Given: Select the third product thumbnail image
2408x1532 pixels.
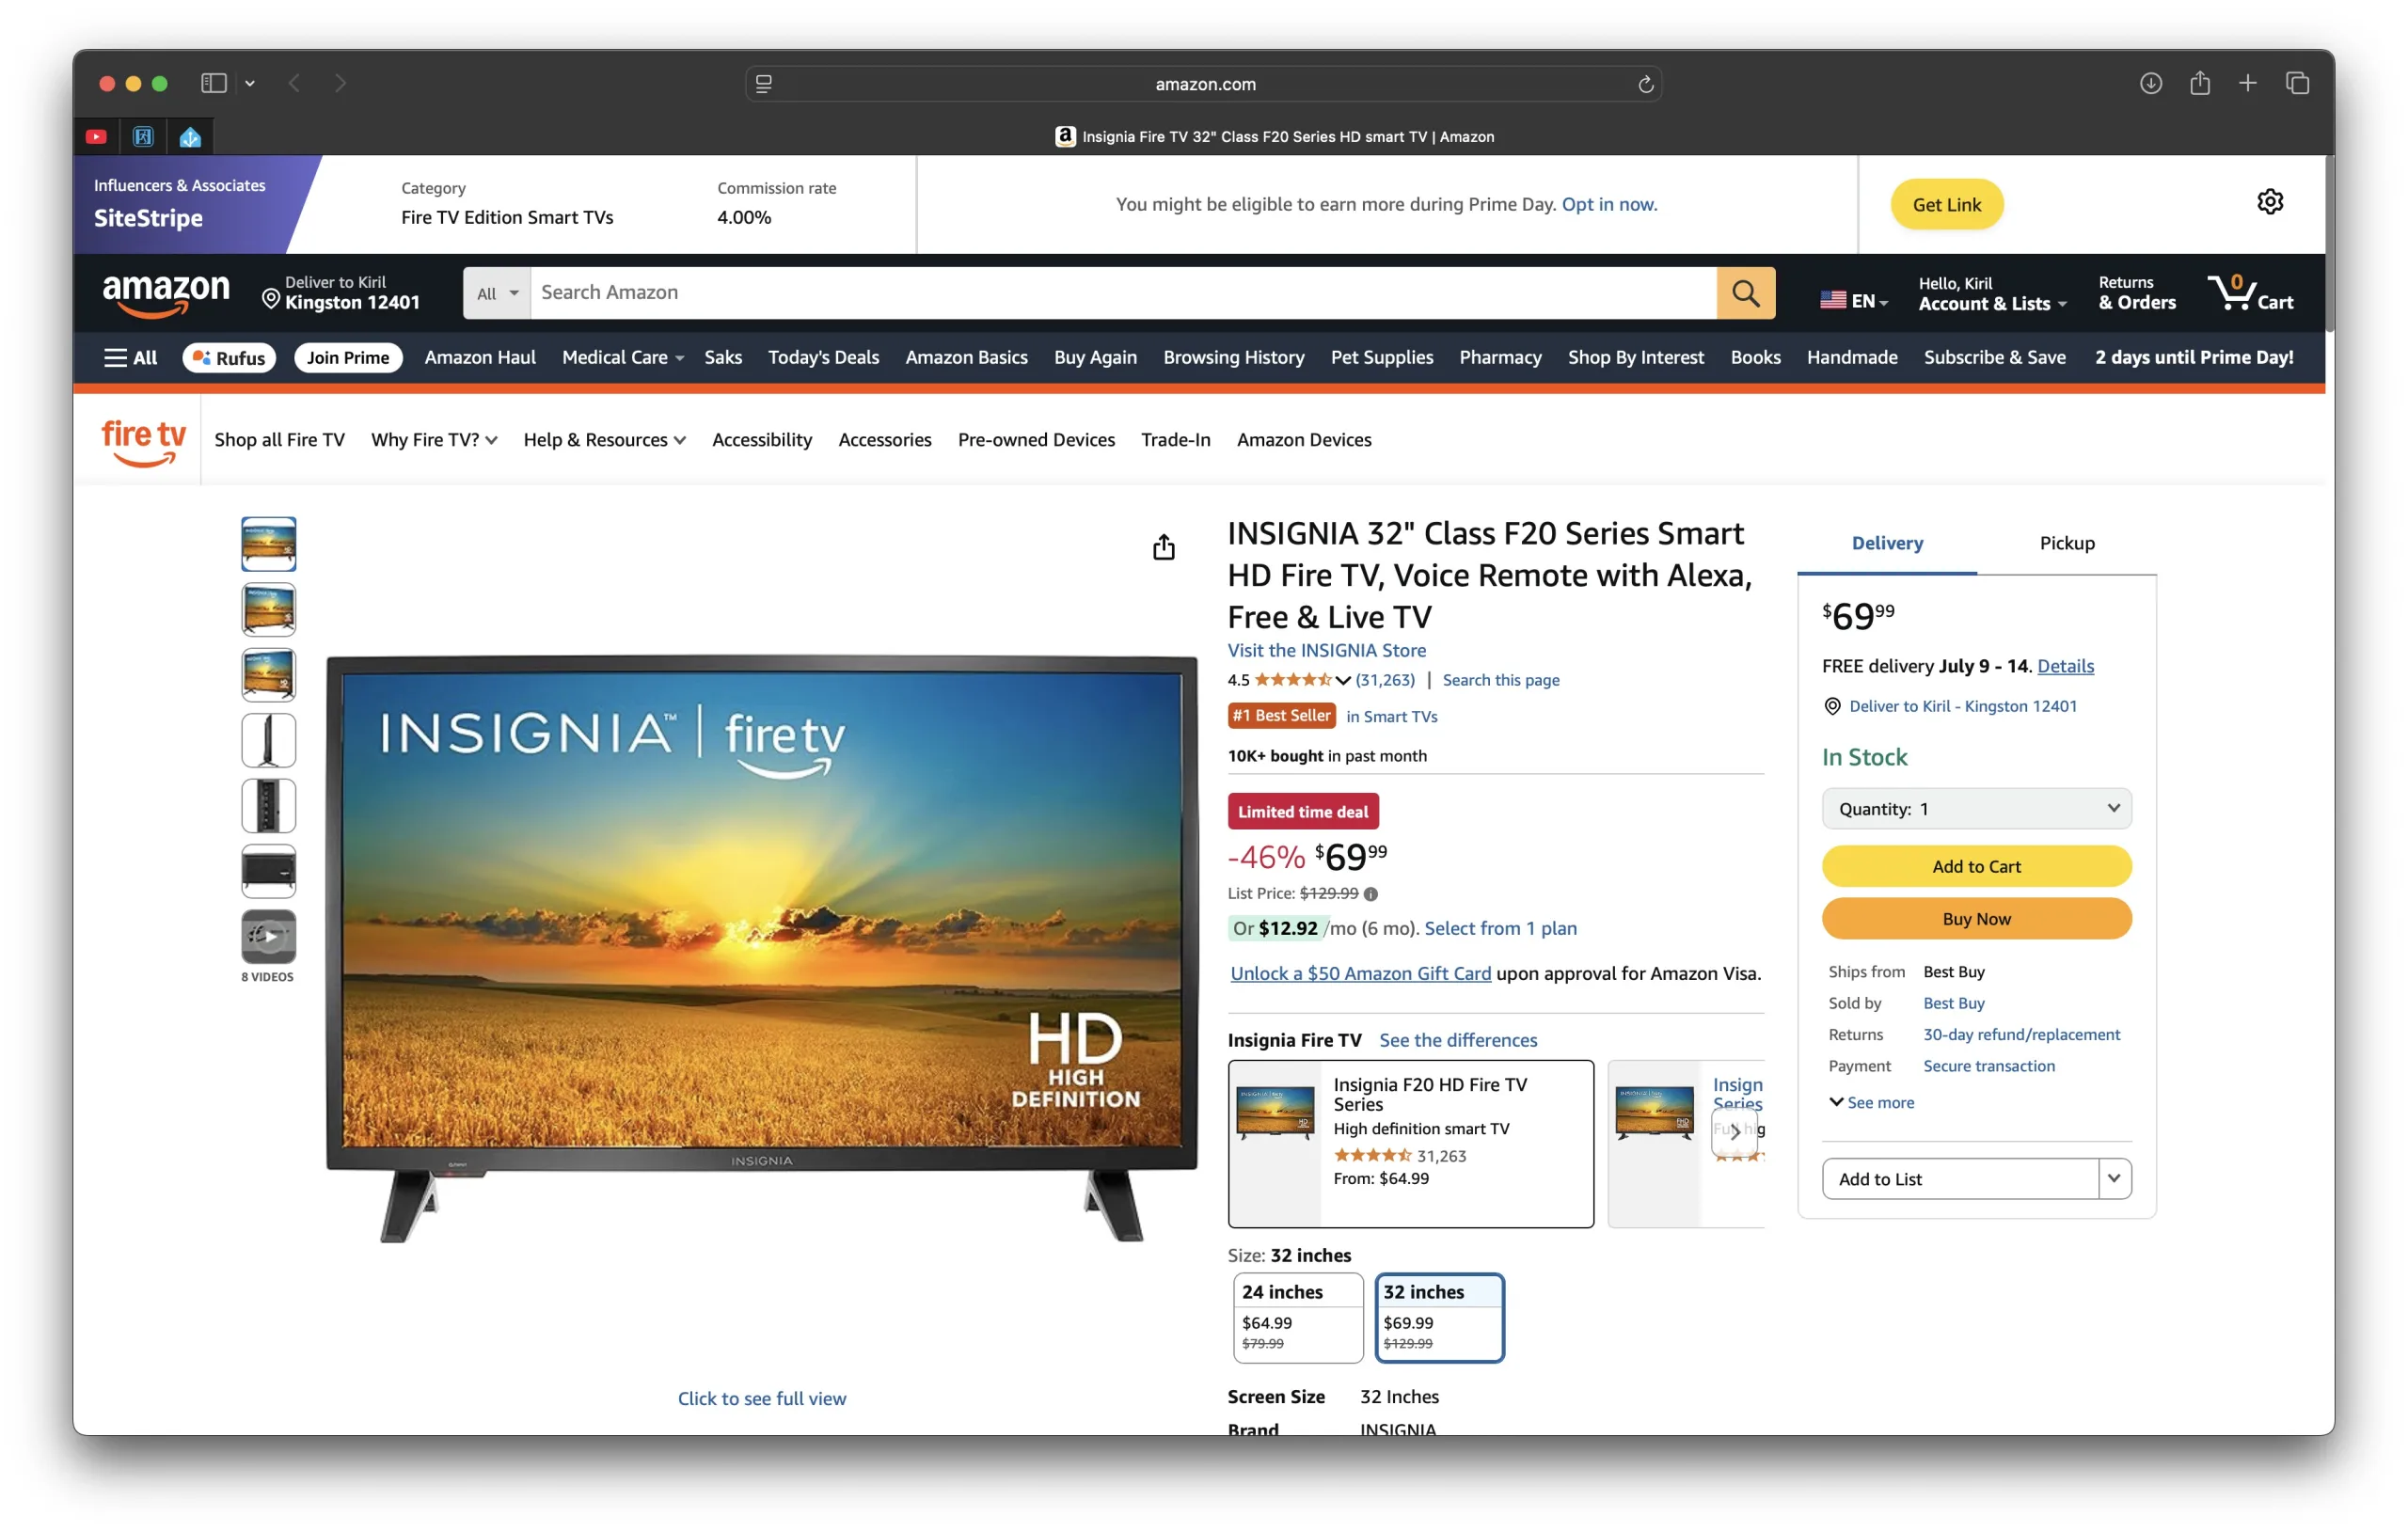Looking at the screenshot, I should coord(268,674).
